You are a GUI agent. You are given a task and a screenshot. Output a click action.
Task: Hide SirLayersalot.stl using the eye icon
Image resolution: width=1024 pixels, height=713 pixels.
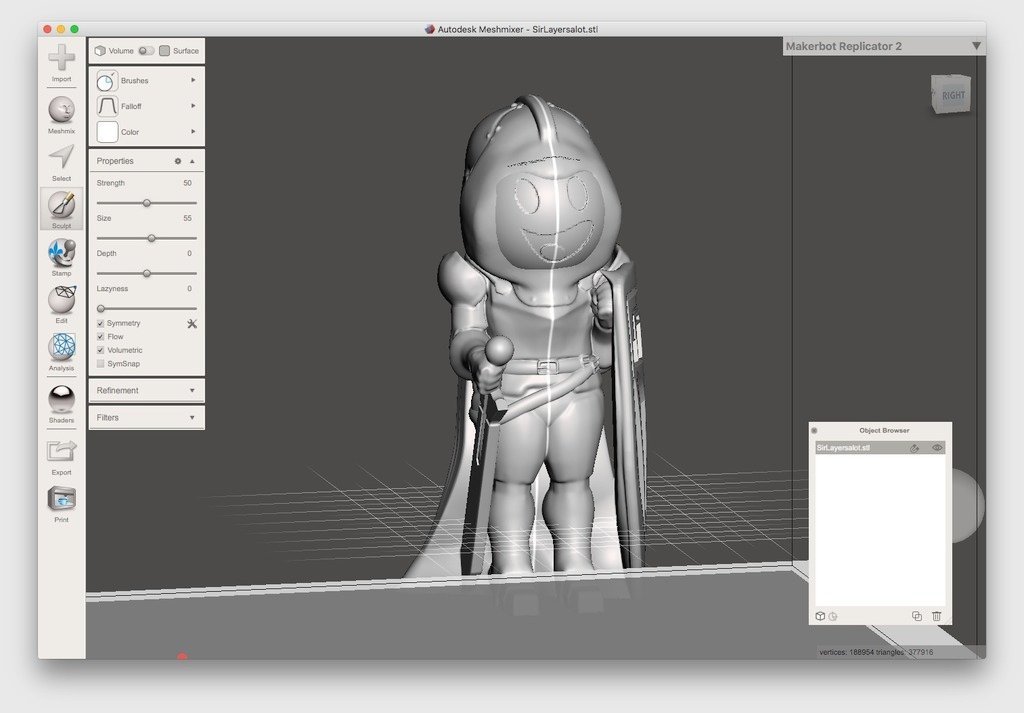(937, 448)
